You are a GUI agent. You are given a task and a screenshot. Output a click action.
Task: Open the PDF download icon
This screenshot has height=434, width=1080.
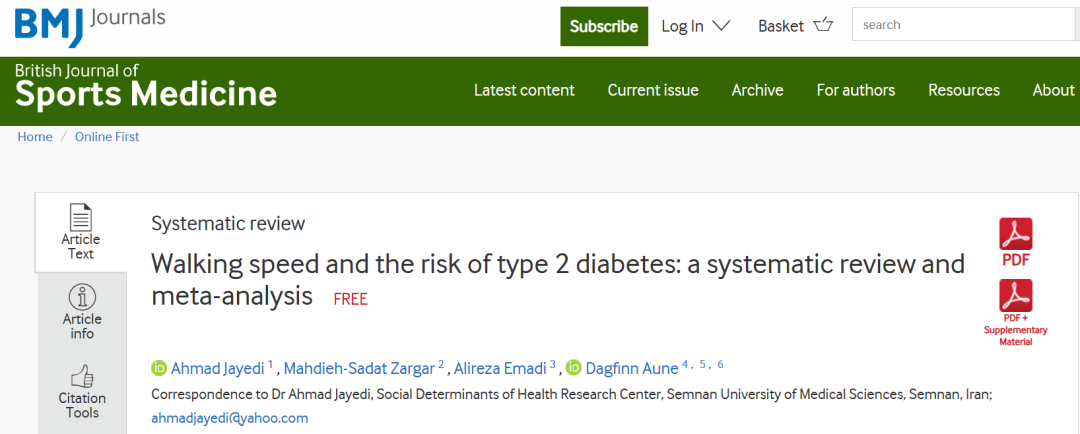point(1016,234)
